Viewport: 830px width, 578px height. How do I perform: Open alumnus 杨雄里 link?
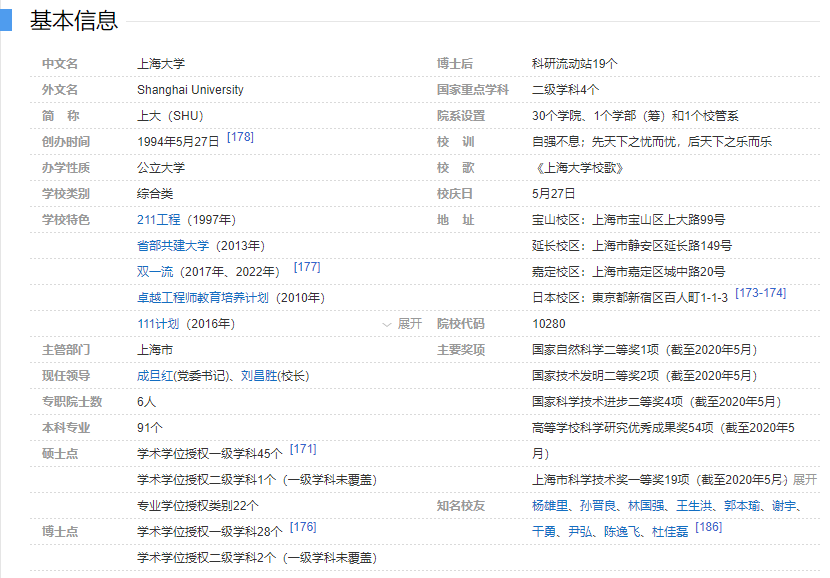tap(550, 506)
